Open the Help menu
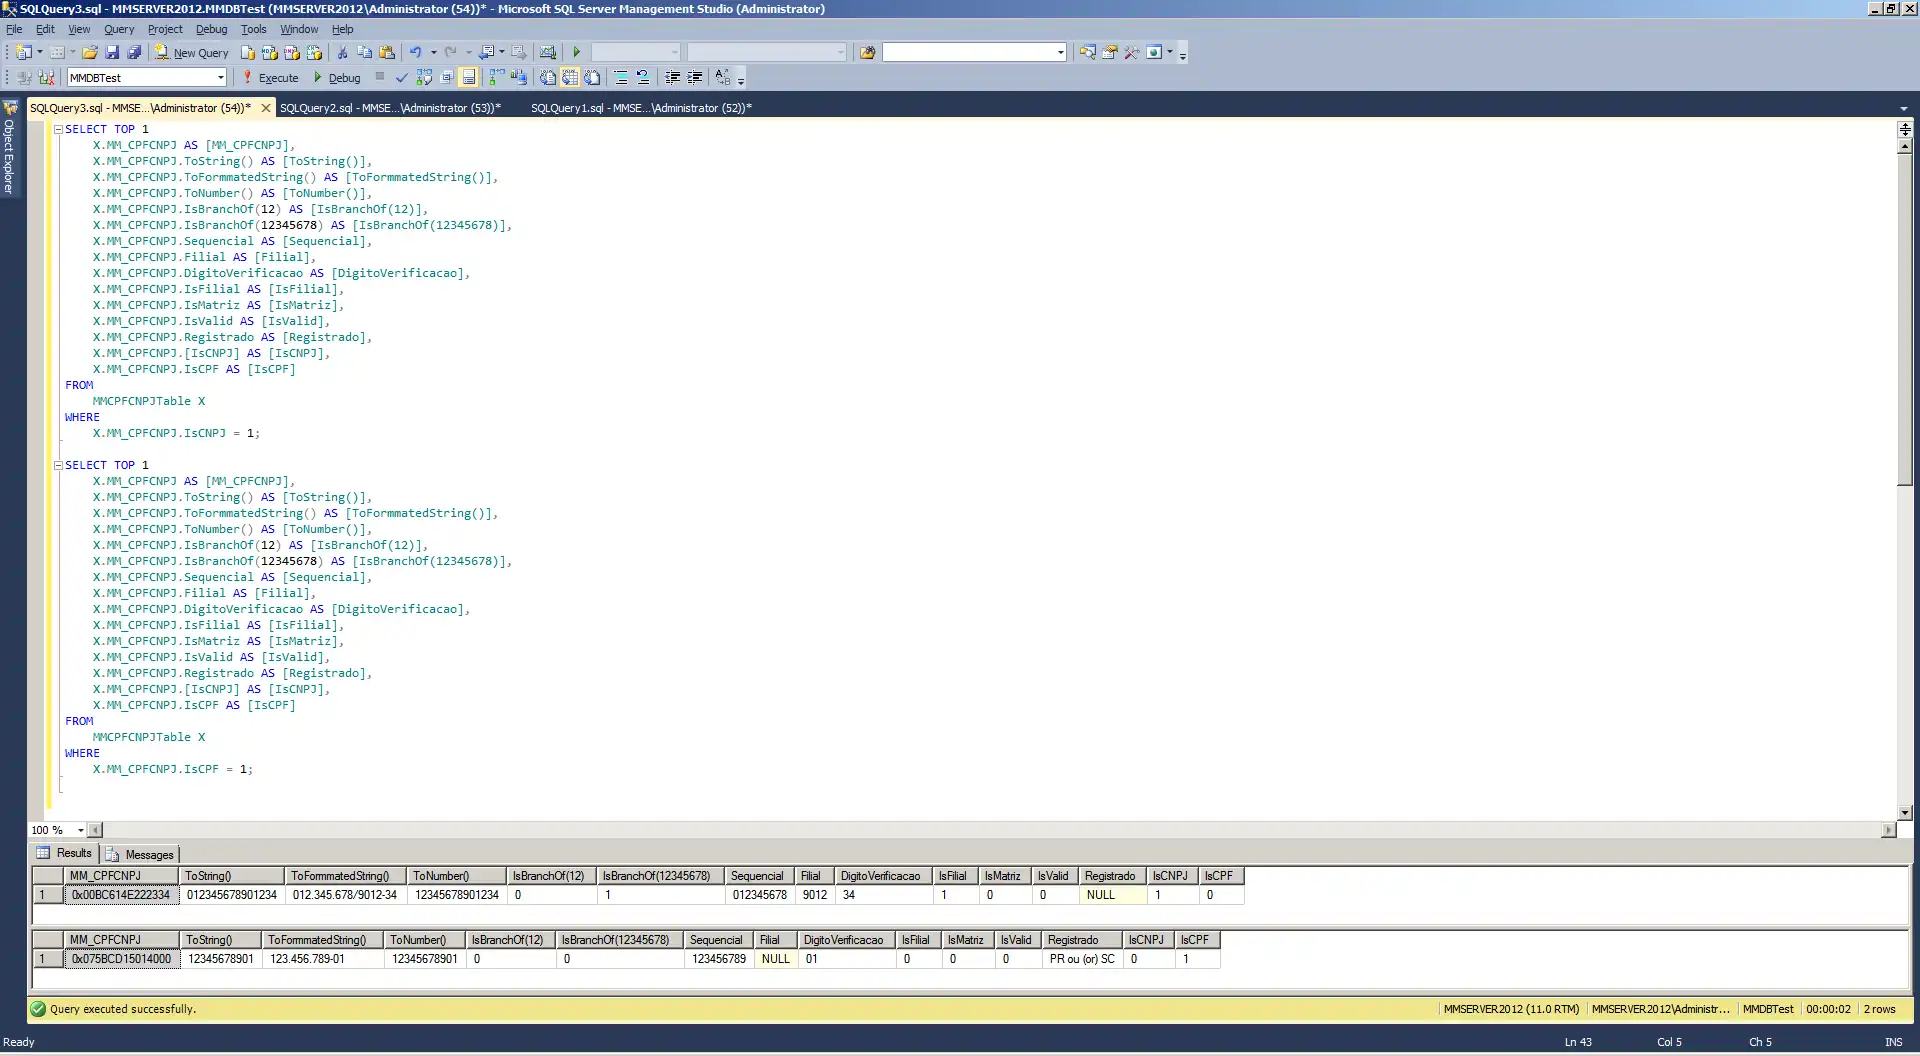 point(343,29)
